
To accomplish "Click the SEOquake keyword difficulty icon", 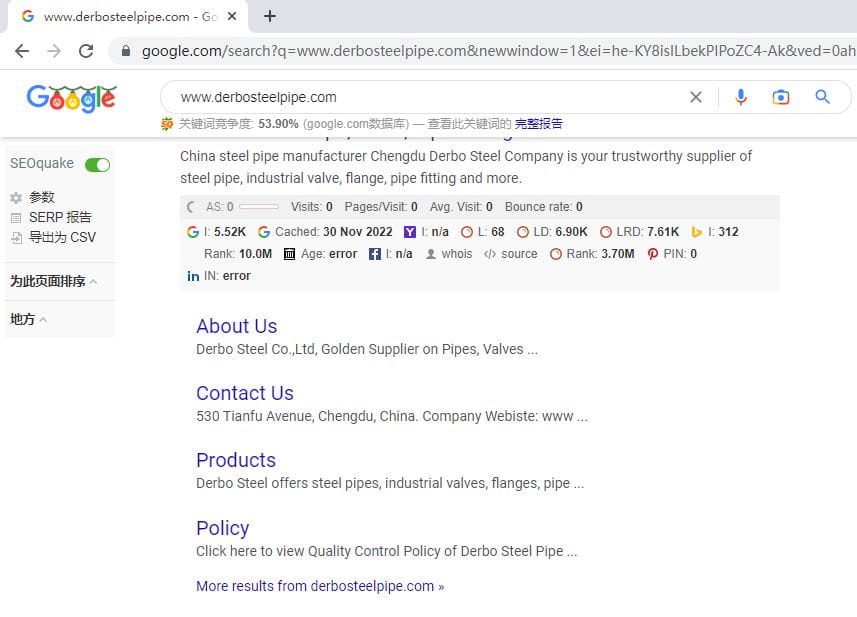I will click(167, 124).
